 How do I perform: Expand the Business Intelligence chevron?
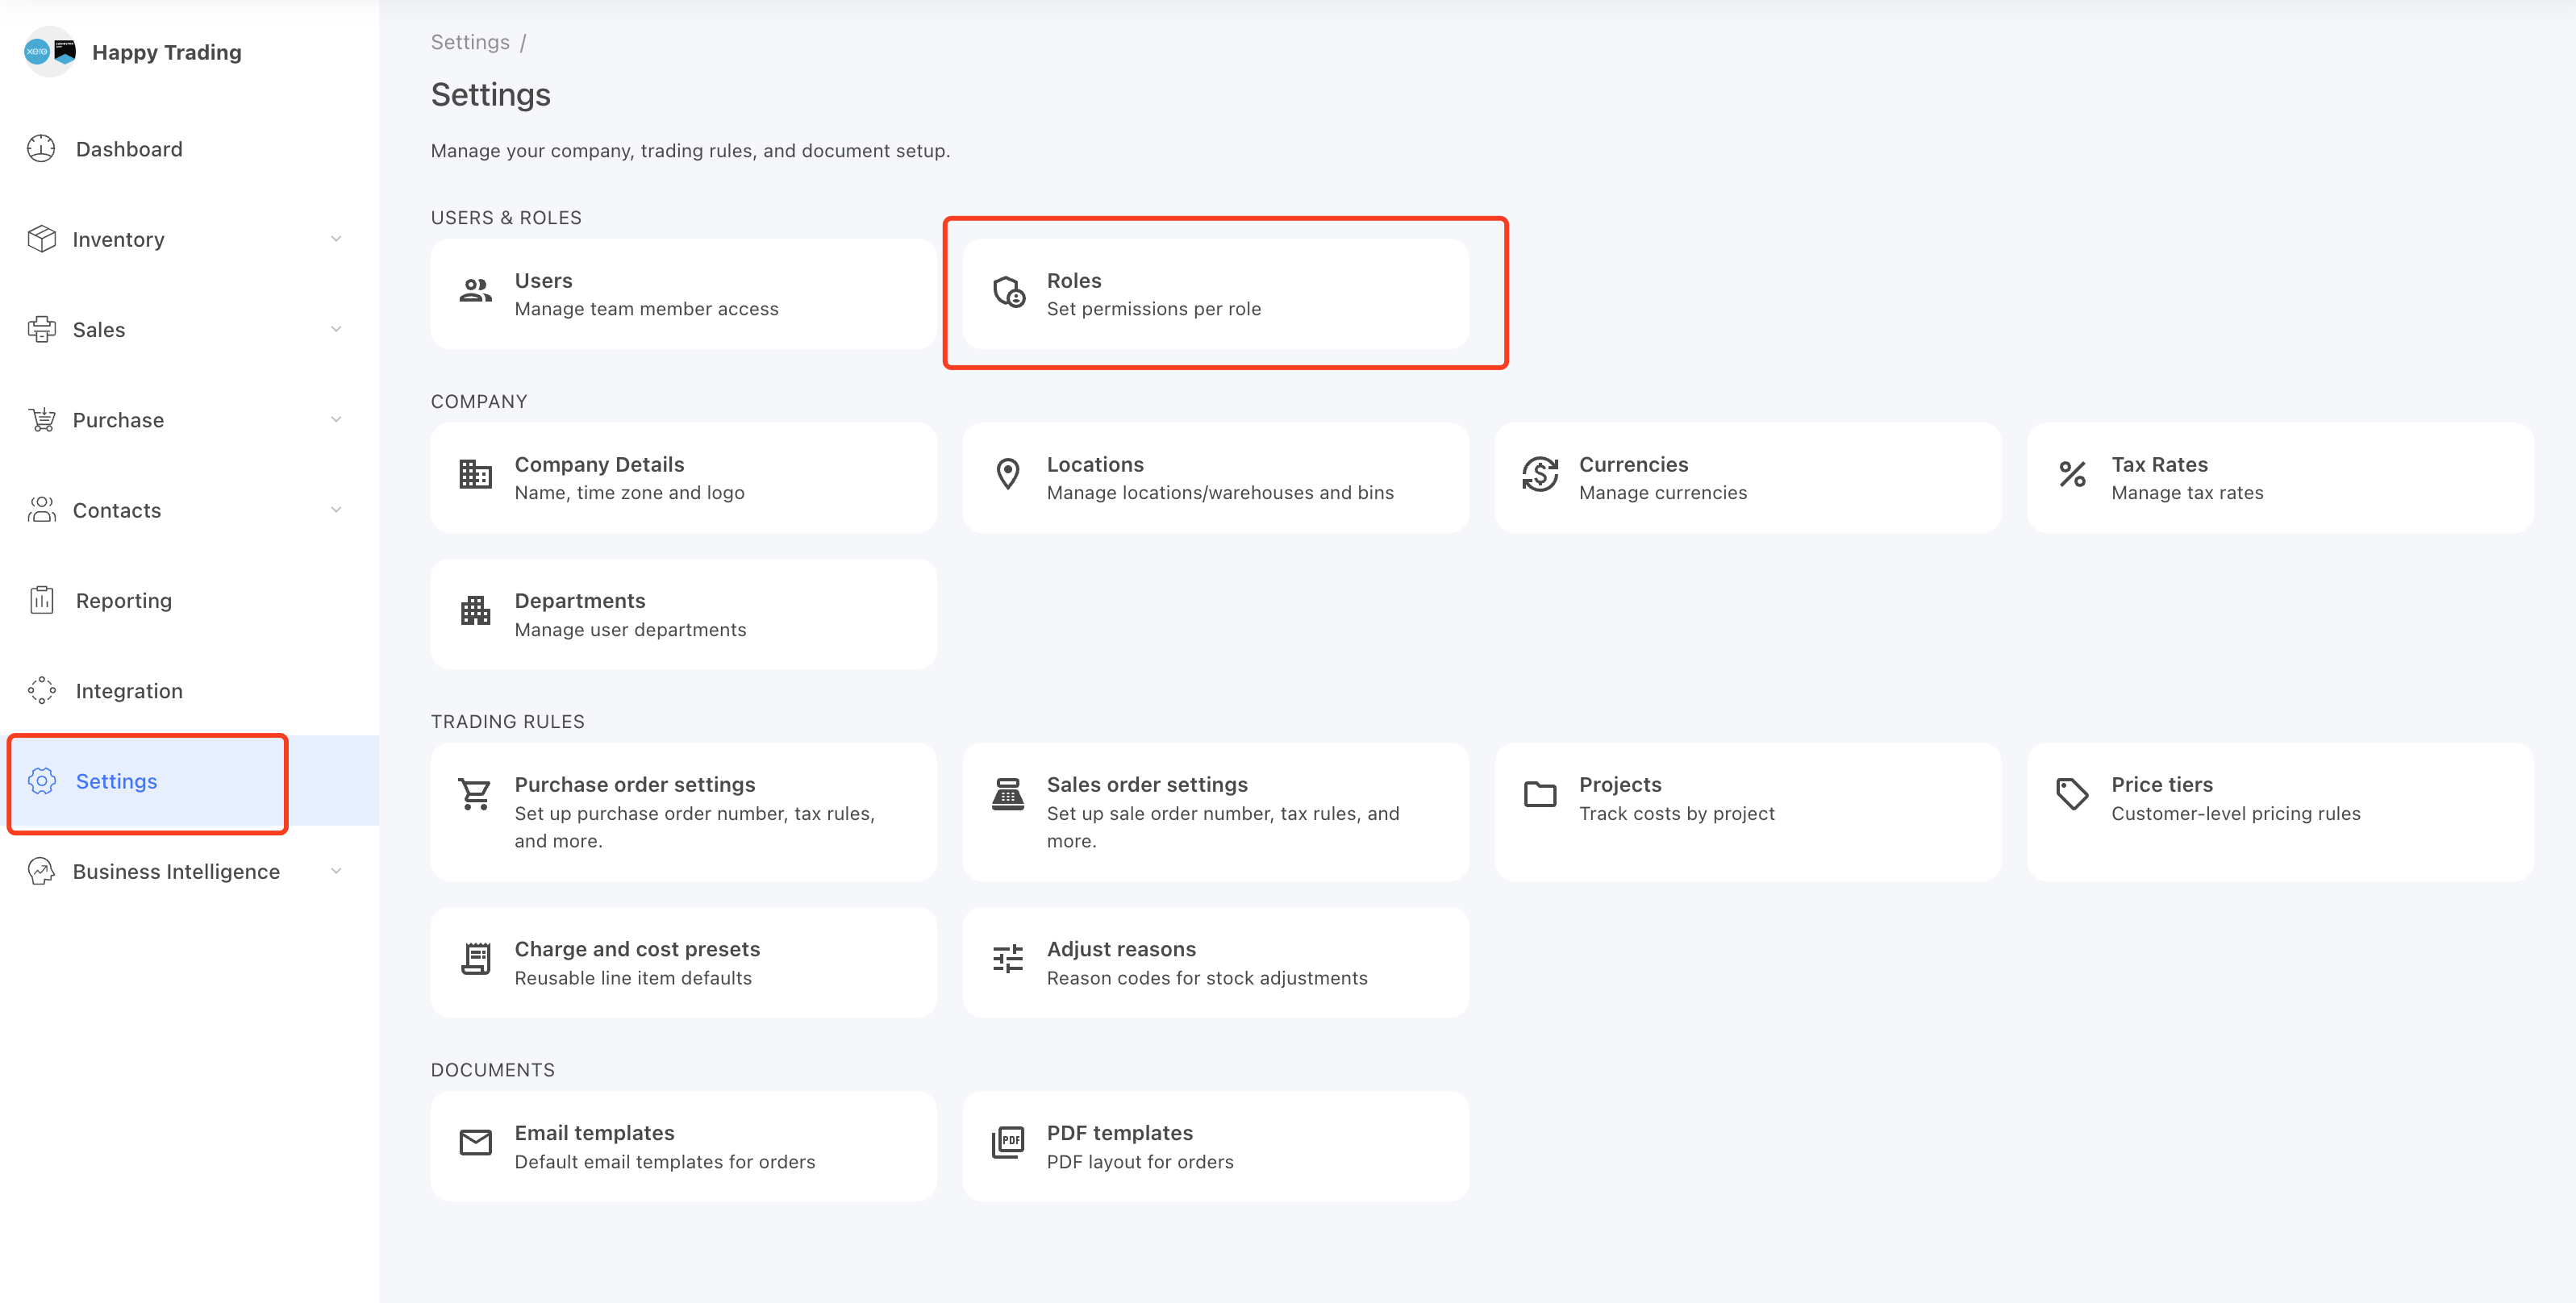click(336, 871)
